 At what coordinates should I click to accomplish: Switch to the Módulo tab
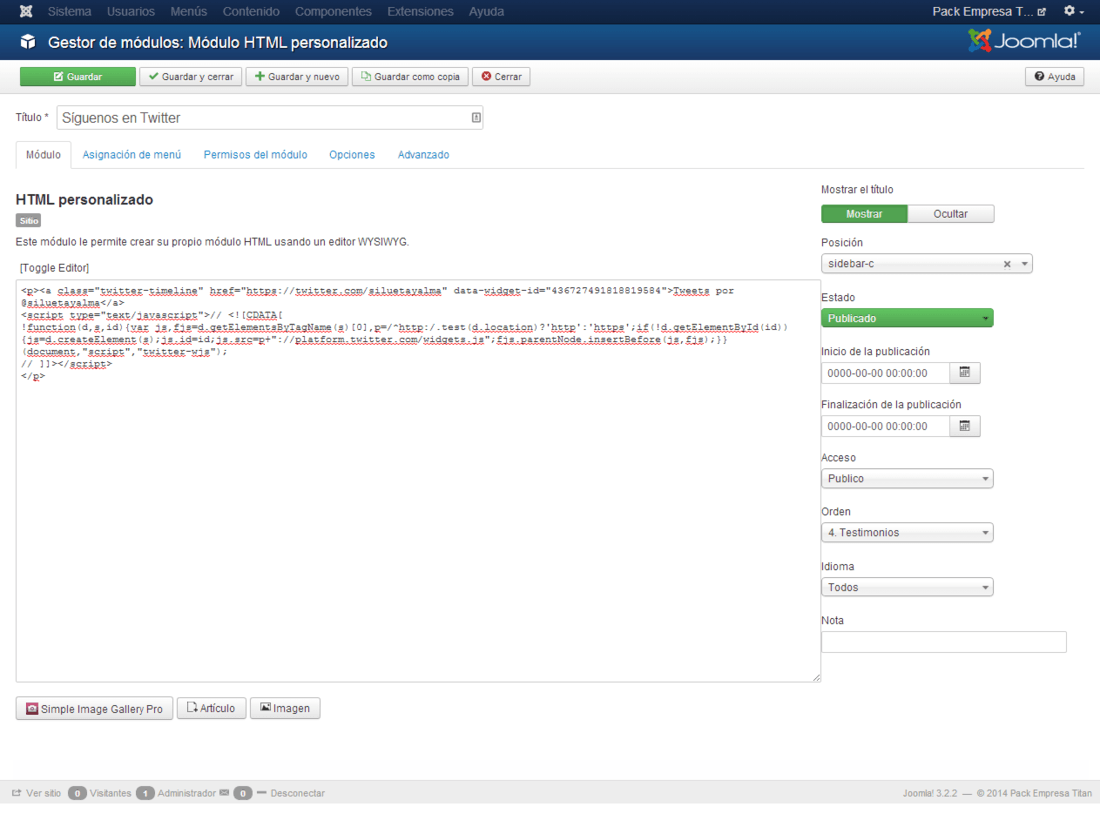(x=43, y=154)
